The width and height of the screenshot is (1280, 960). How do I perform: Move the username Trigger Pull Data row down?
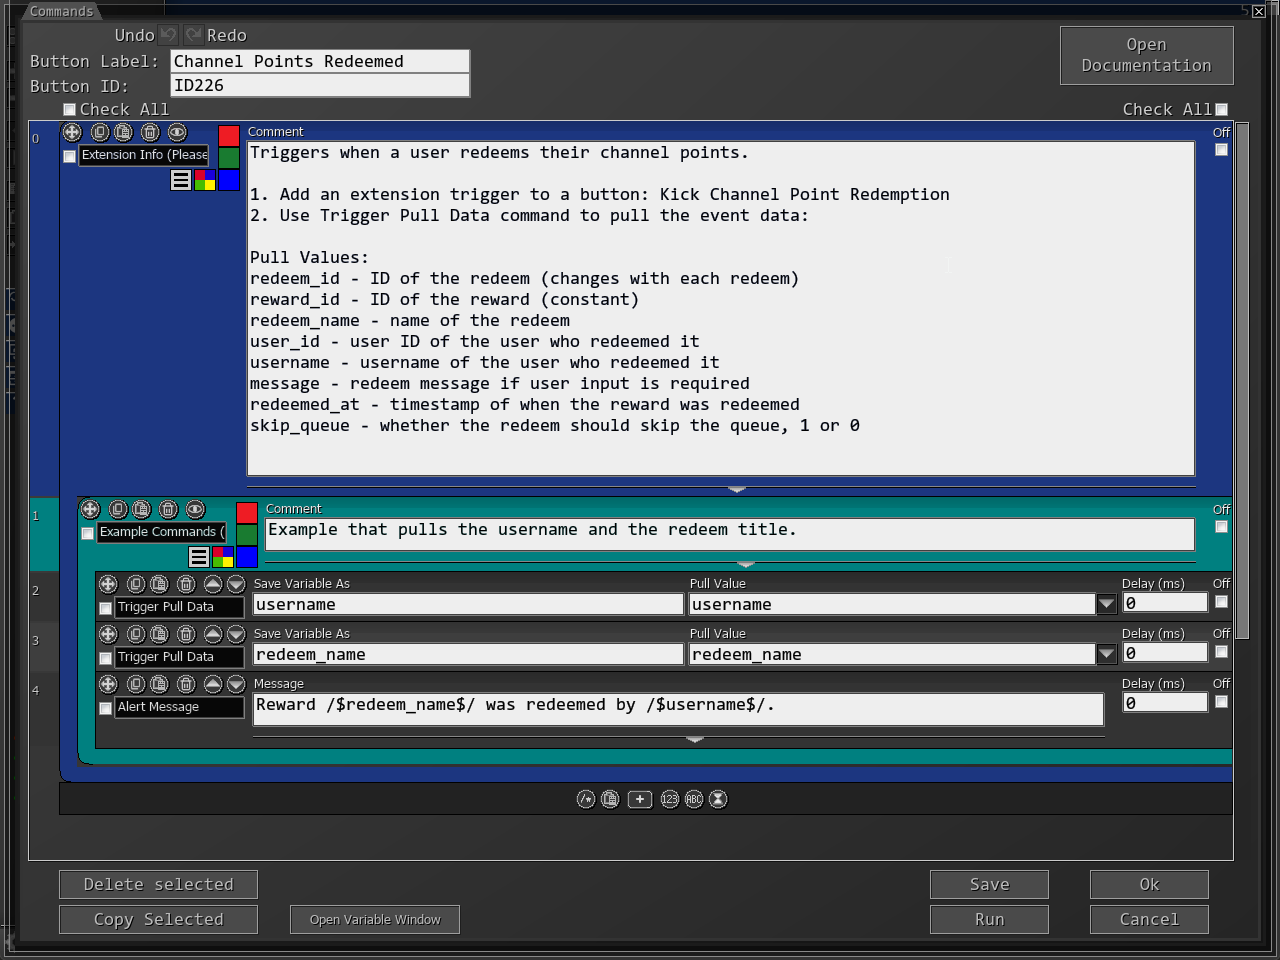(x=236, y=584)
